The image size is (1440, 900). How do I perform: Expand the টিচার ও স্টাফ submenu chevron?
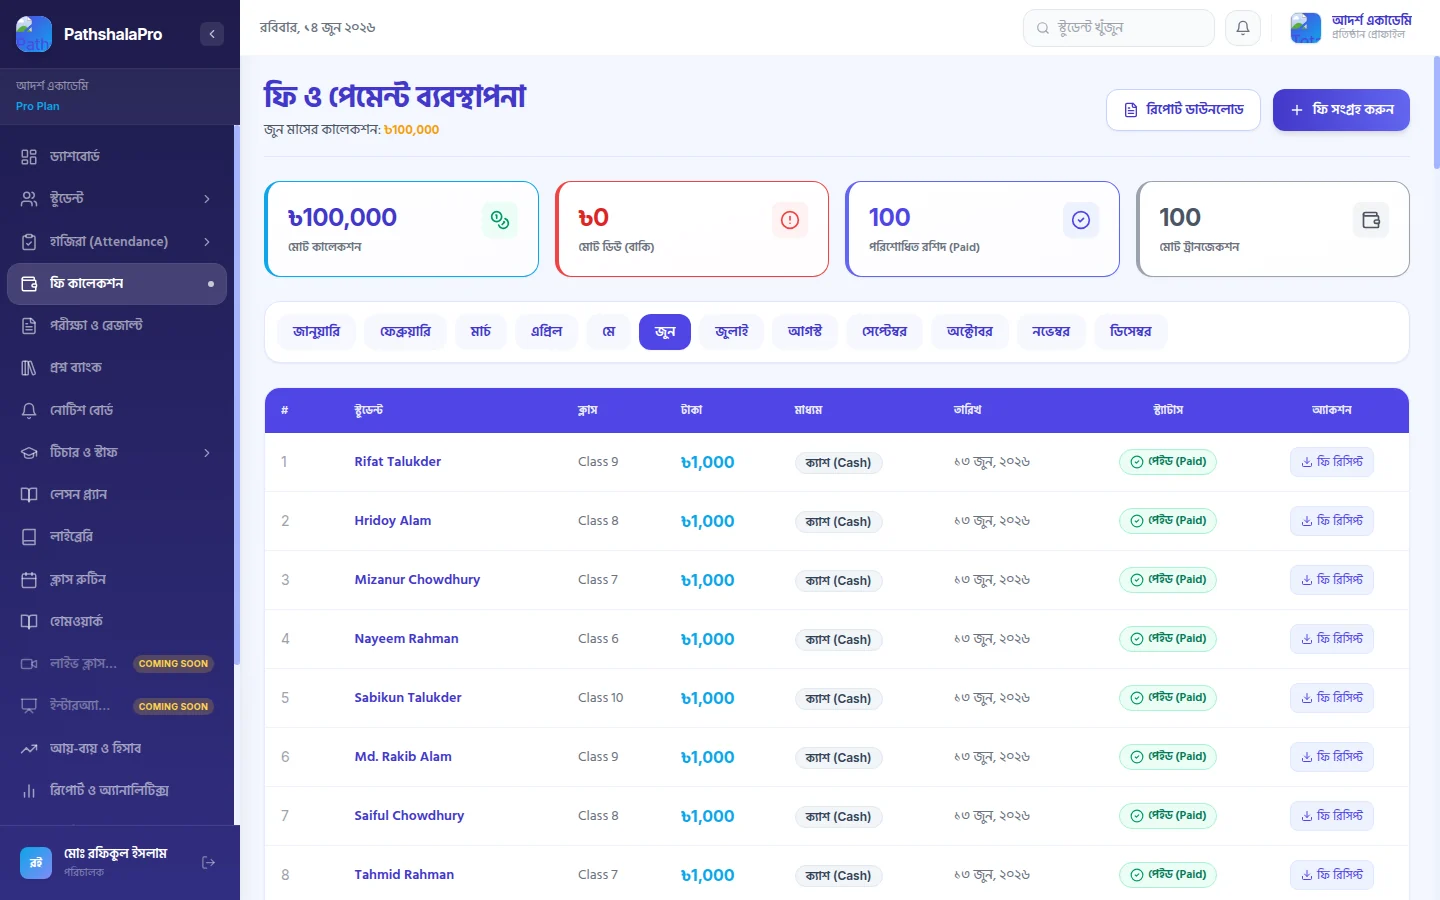(x=207, y=453)
